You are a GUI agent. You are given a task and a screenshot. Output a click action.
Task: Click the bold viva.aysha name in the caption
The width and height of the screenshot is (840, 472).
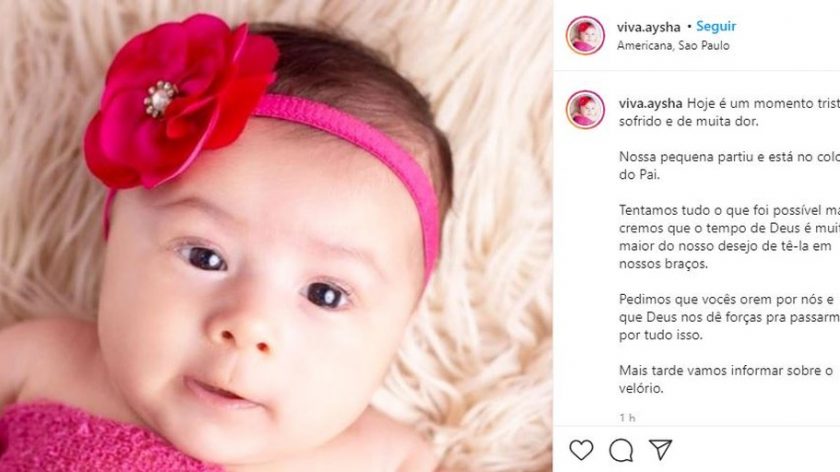650,103
